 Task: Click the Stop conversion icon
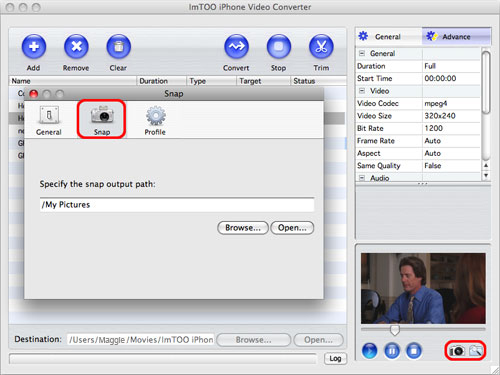coord(279,47)
